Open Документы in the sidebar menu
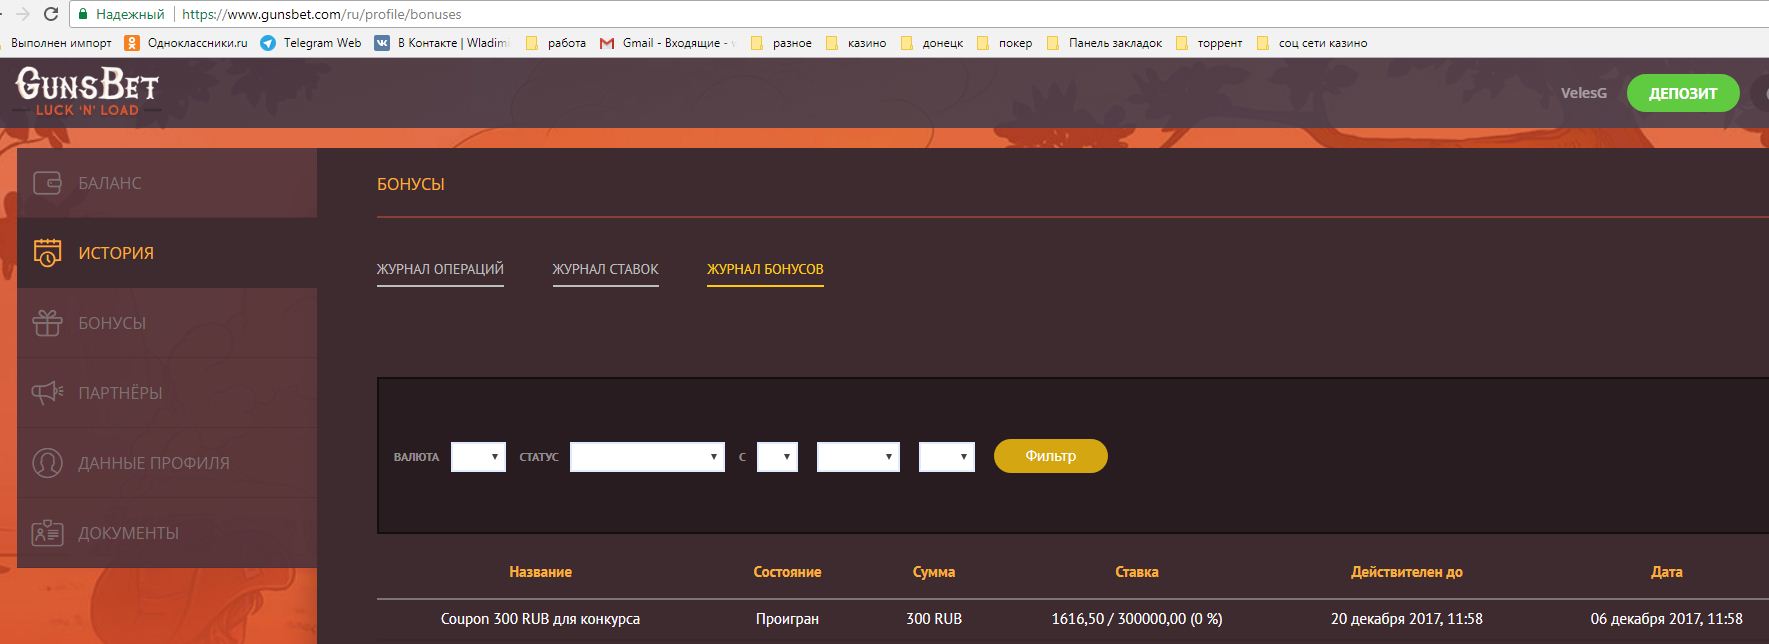This screenshot has width=1769, height=644. click(x=167, y=533)
